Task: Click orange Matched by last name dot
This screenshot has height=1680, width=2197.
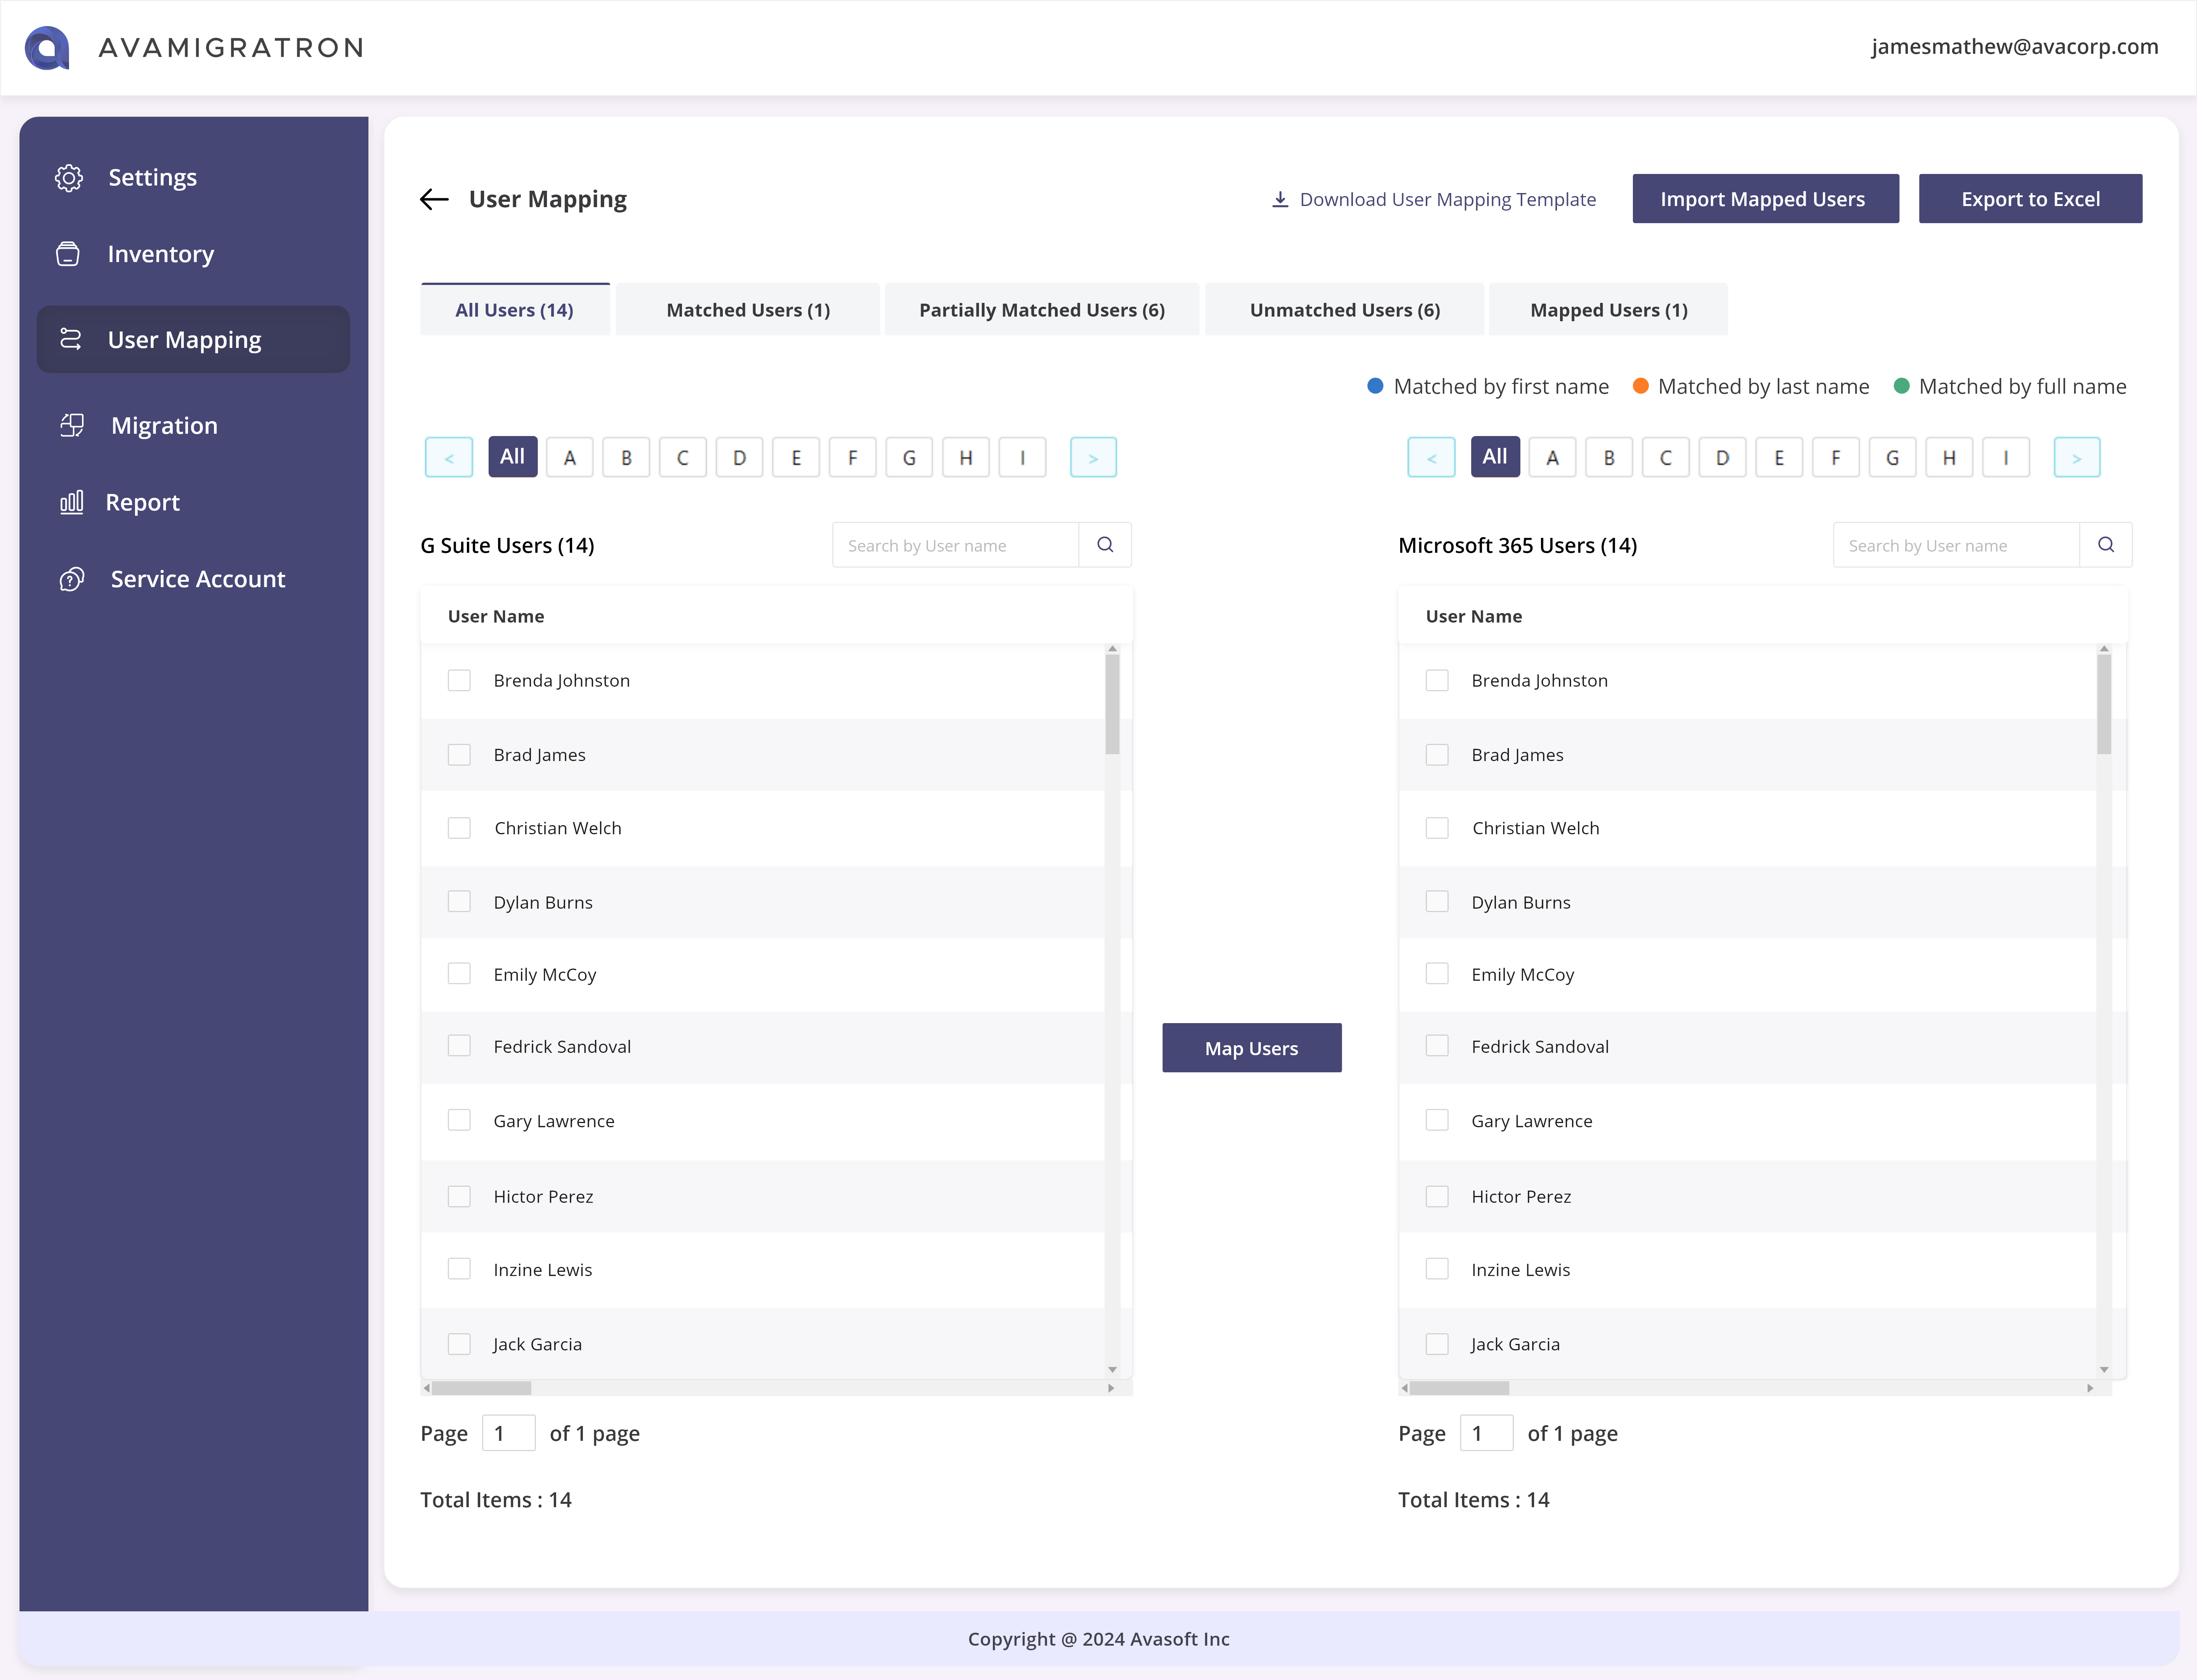Action: pyautogui.click(x=1640, y=386)
